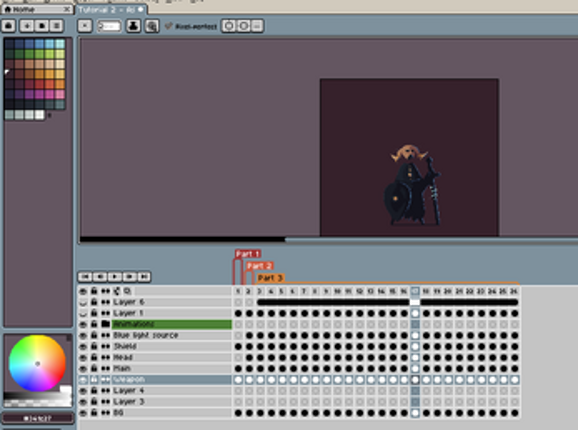The width and height of the screenshot is (578, 430).
Task: Hide the Head layer
Action: (x=83, y=357)
